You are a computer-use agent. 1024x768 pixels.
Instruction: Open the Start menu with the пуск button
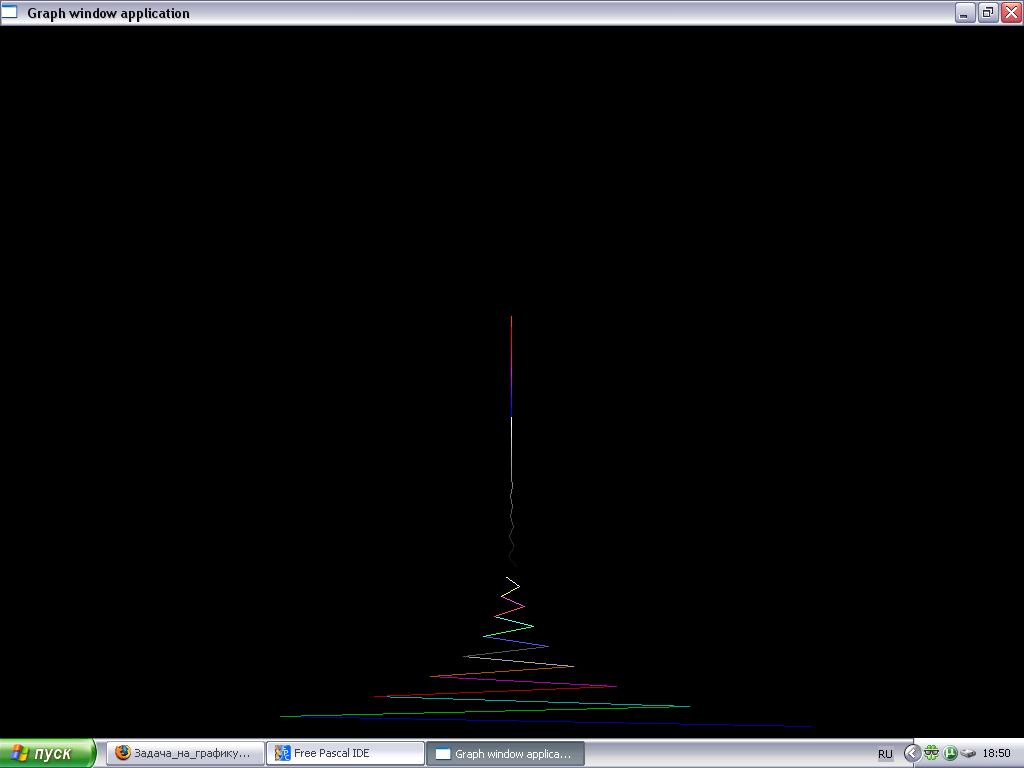pos(47,753)
